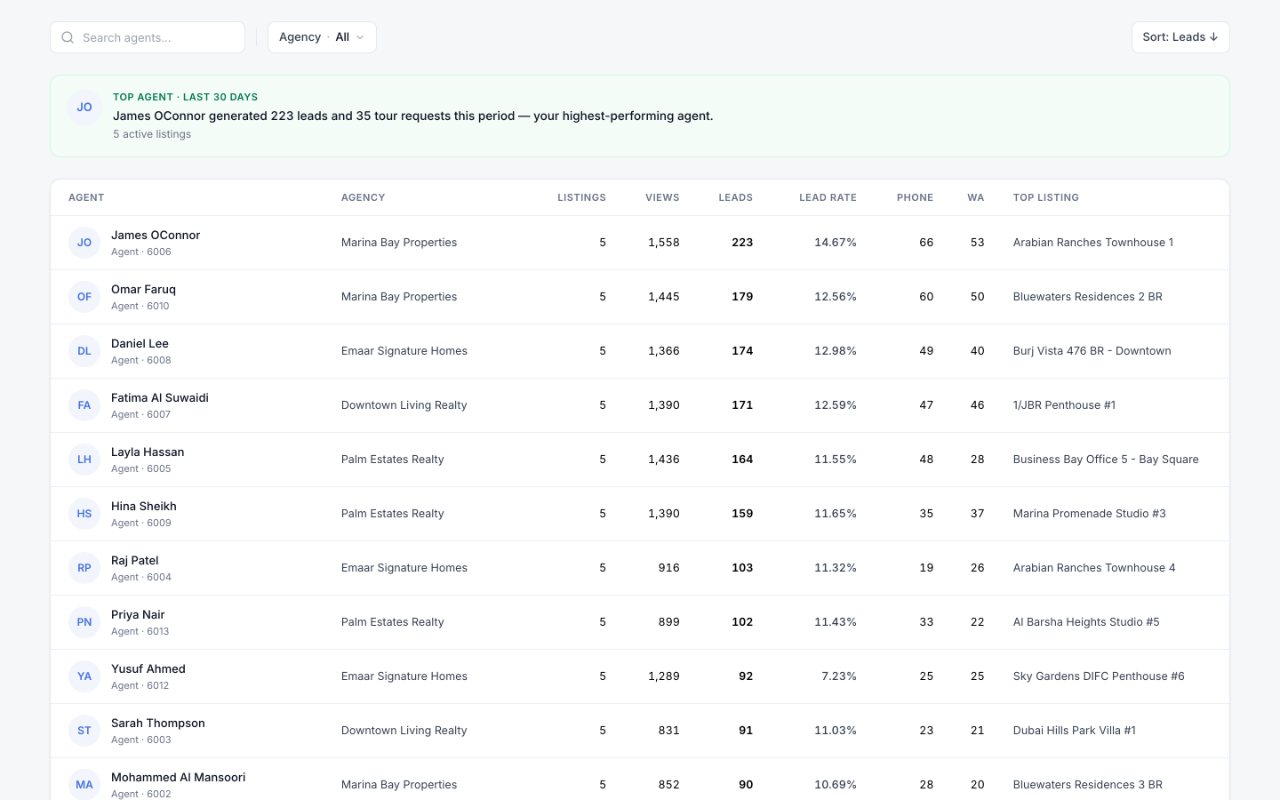Image resolution: width=1280 pixels, height=800 pixels.
Task: Focus the Search agents input field
Action: (x=148, y=38)
